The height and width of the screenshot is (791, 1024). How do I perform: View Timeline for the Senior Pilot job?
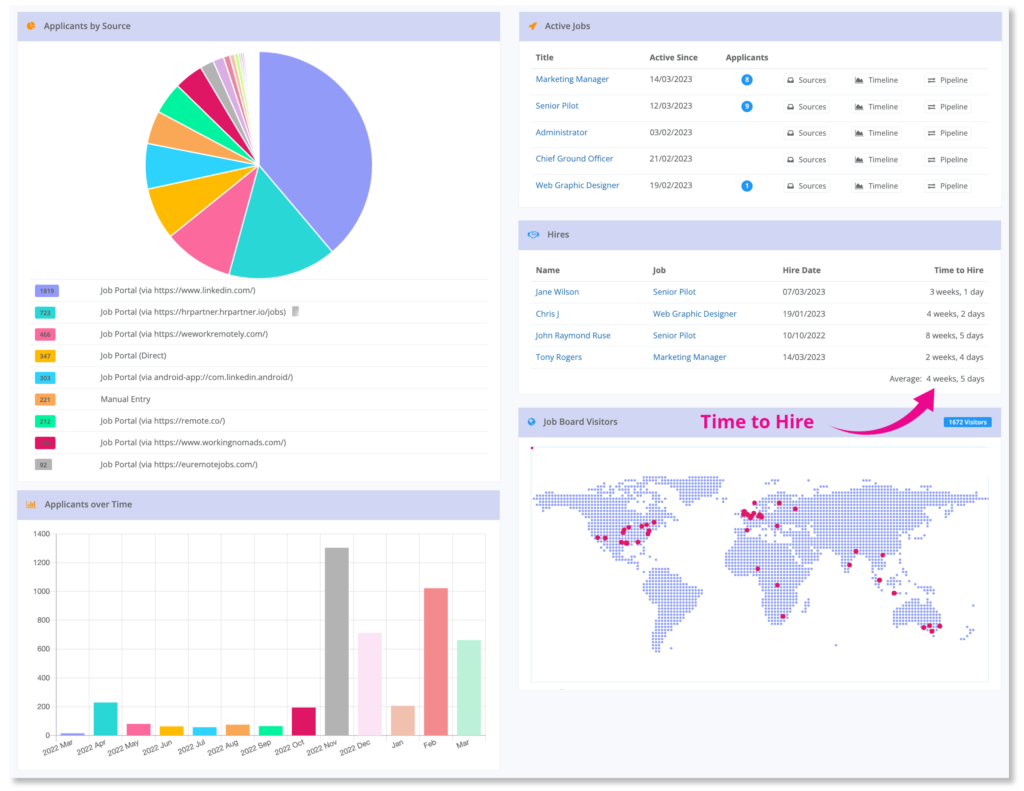(876, 106)
